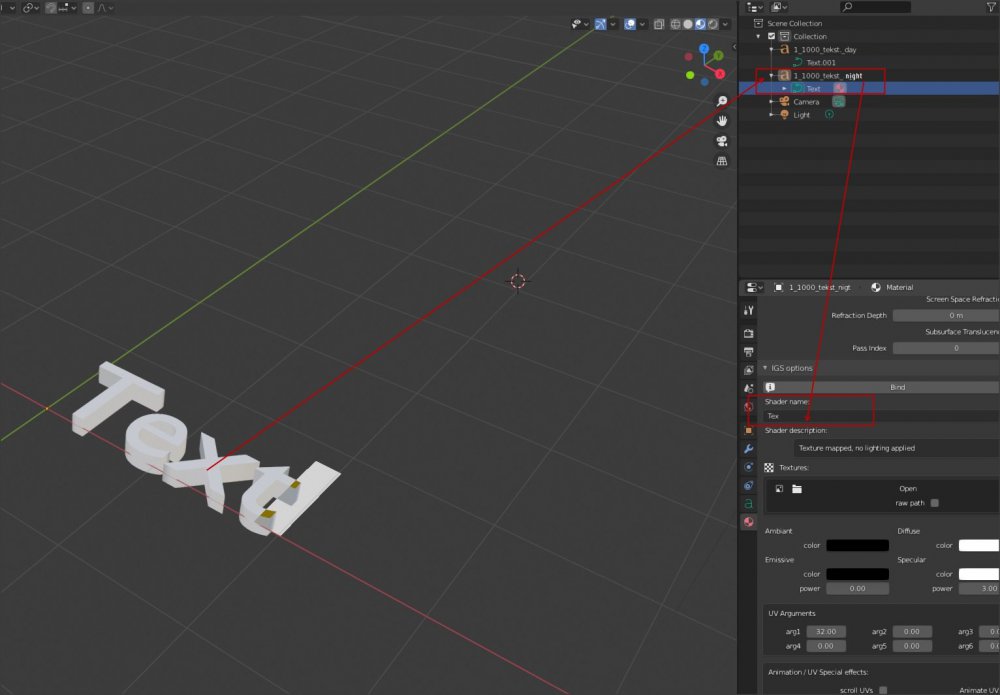Expand the Text data item in outliner
1000x695 pixels.
784,88
